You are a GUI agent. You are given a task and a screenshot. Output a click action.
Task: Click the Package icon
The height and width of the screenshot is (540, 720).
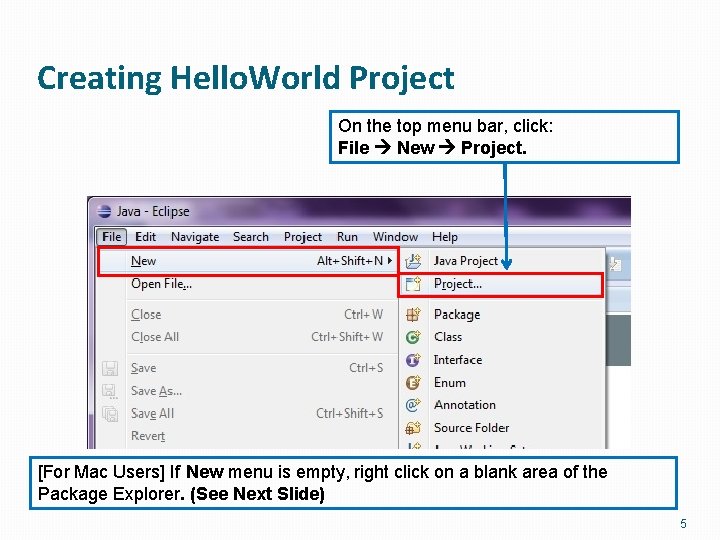(413, 315)
